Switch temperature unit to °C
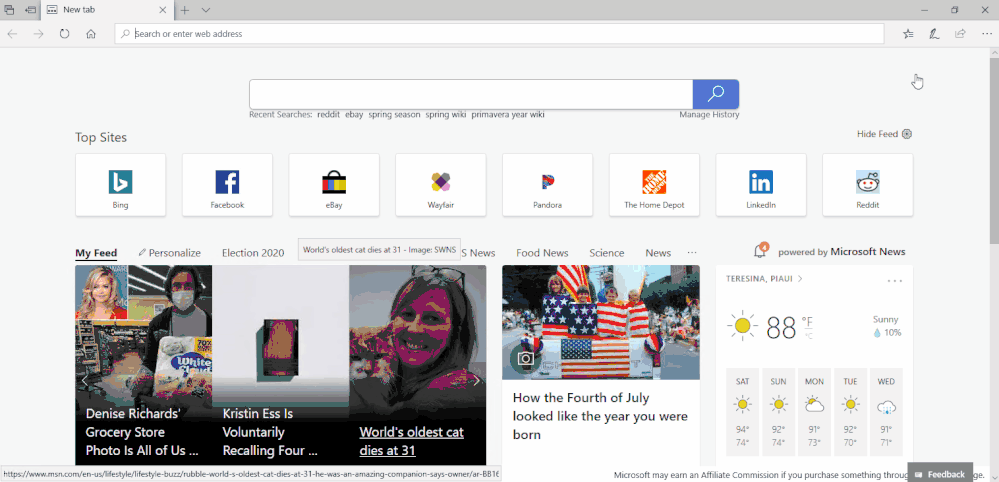Screen dimensions: 999x482 (x=808, y=336)
